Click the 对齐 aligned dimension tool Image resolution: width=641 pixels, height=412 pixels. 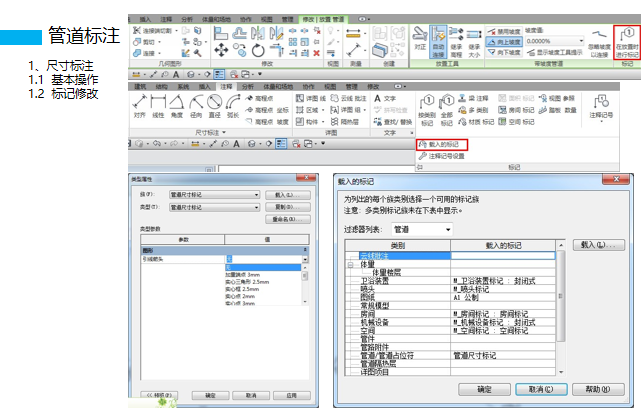139,107
